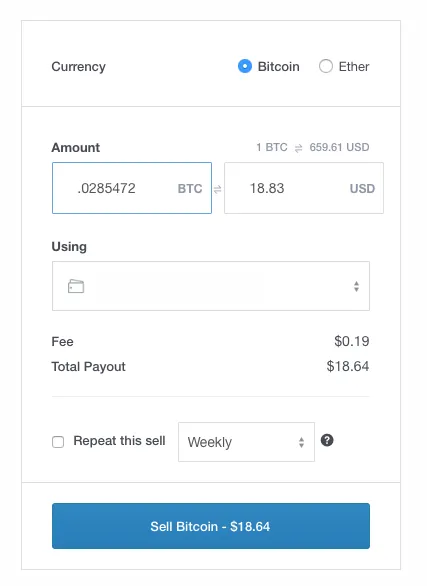
Task: Click the Repeat this sell label
Action: click(119, 441)
